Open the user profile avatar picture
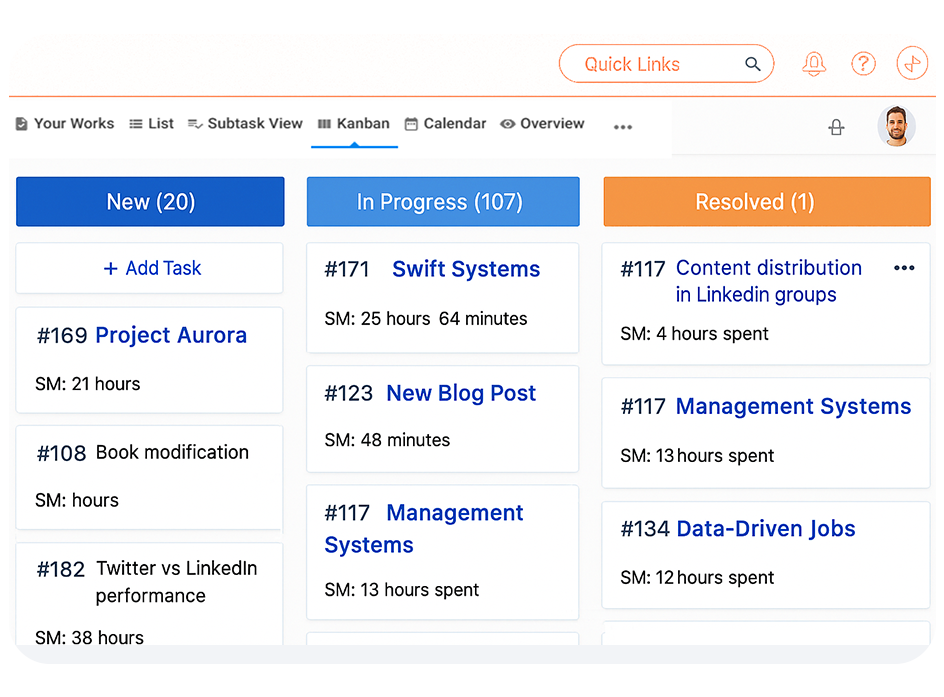 point(897,127)
